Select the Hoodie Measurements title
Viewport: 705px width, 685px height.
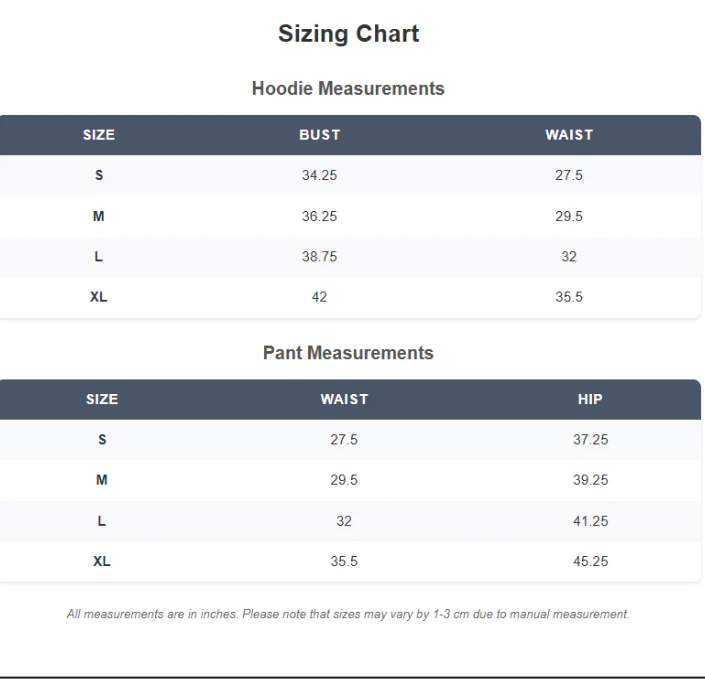(348, 89)
